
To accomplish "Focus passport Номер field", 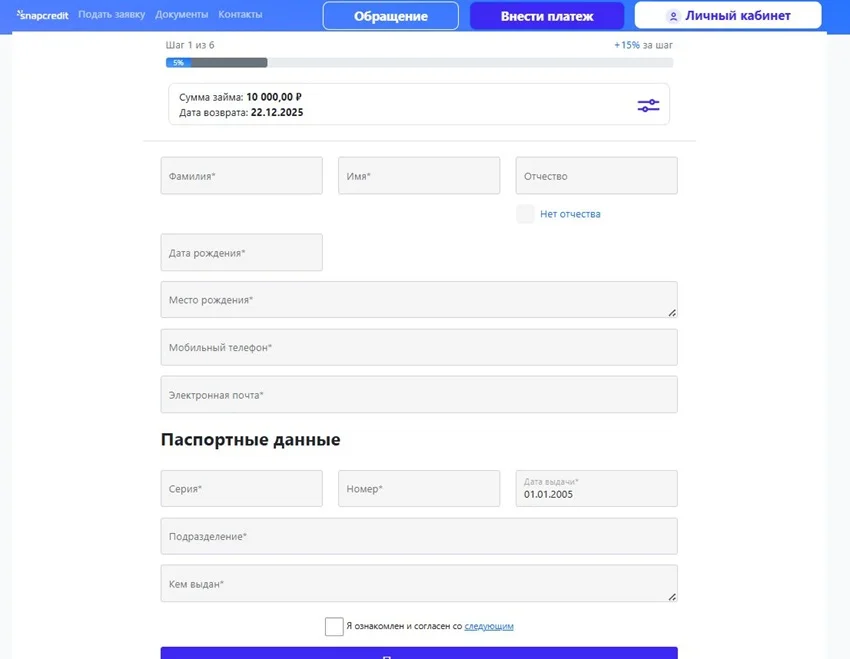I will [419, 489].
